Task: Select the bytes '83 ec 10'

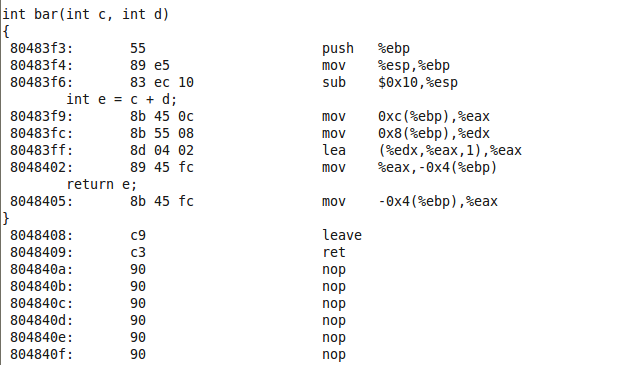Action: pos(162,83)
